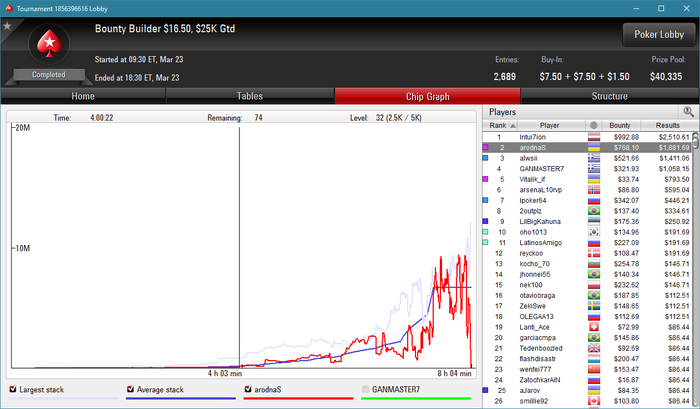The image size is (700, 409).
Task: Click the flag icon for Intui7ion
Action: point(594,137)
